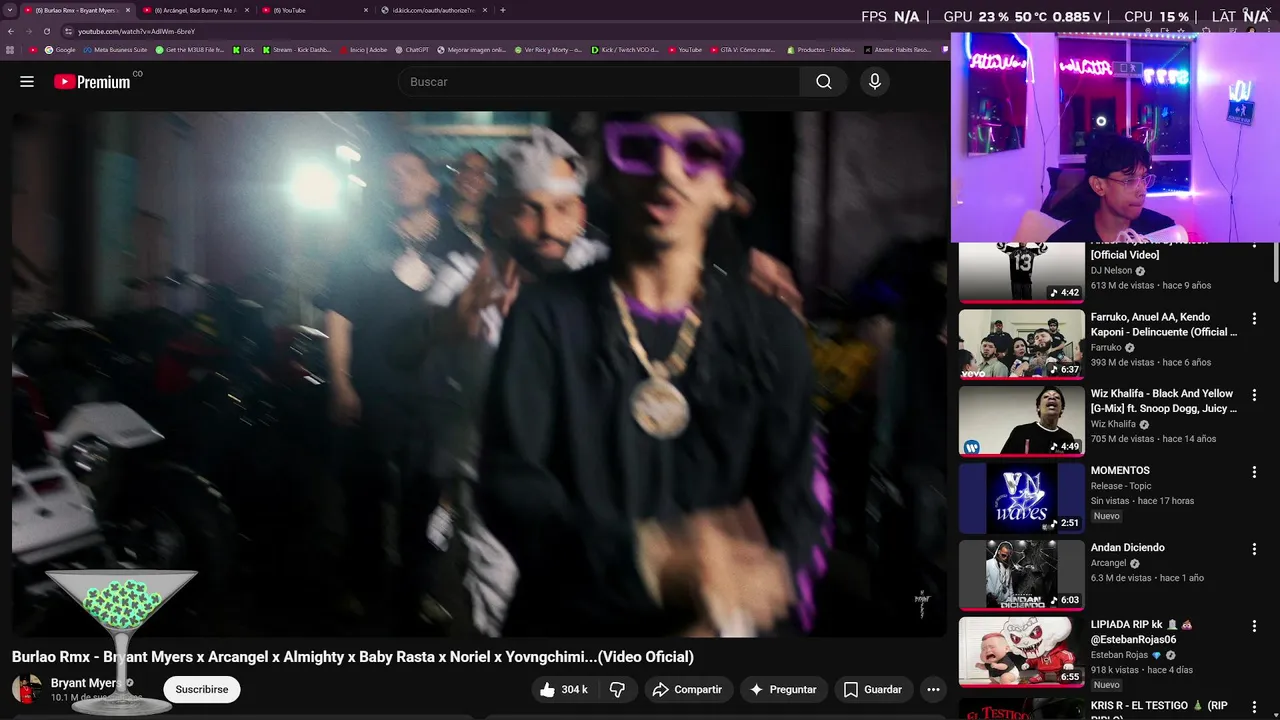
Task: Open 'Esteban Rojas' channel name
Action: point(1120,656)
